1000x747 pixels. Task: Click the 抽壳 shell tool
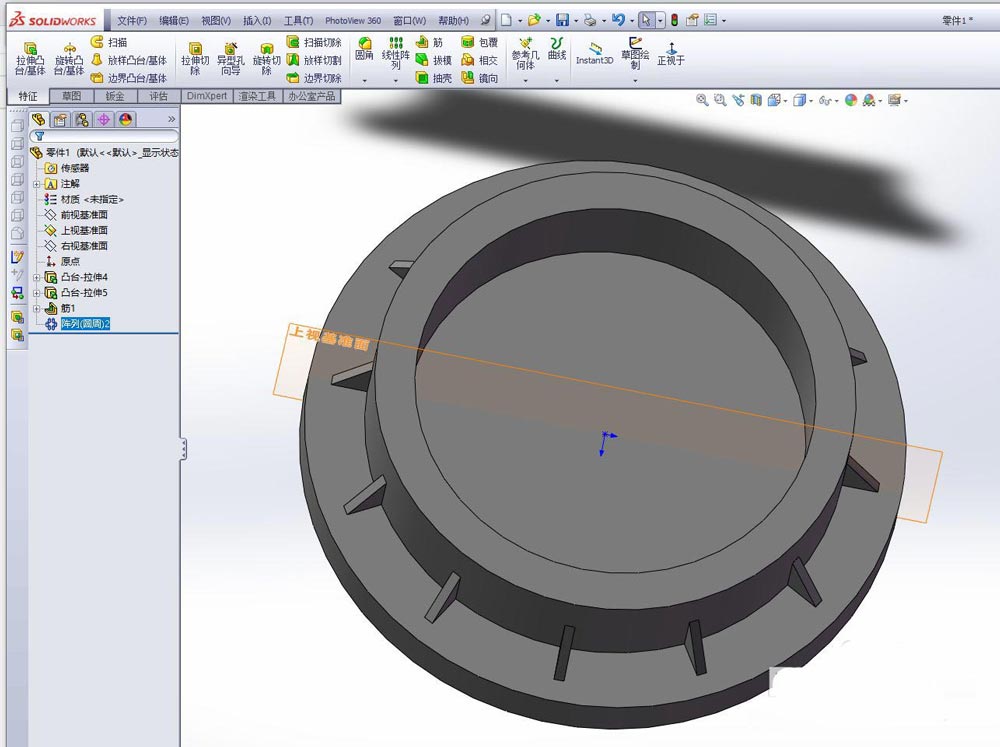point(433,78)
